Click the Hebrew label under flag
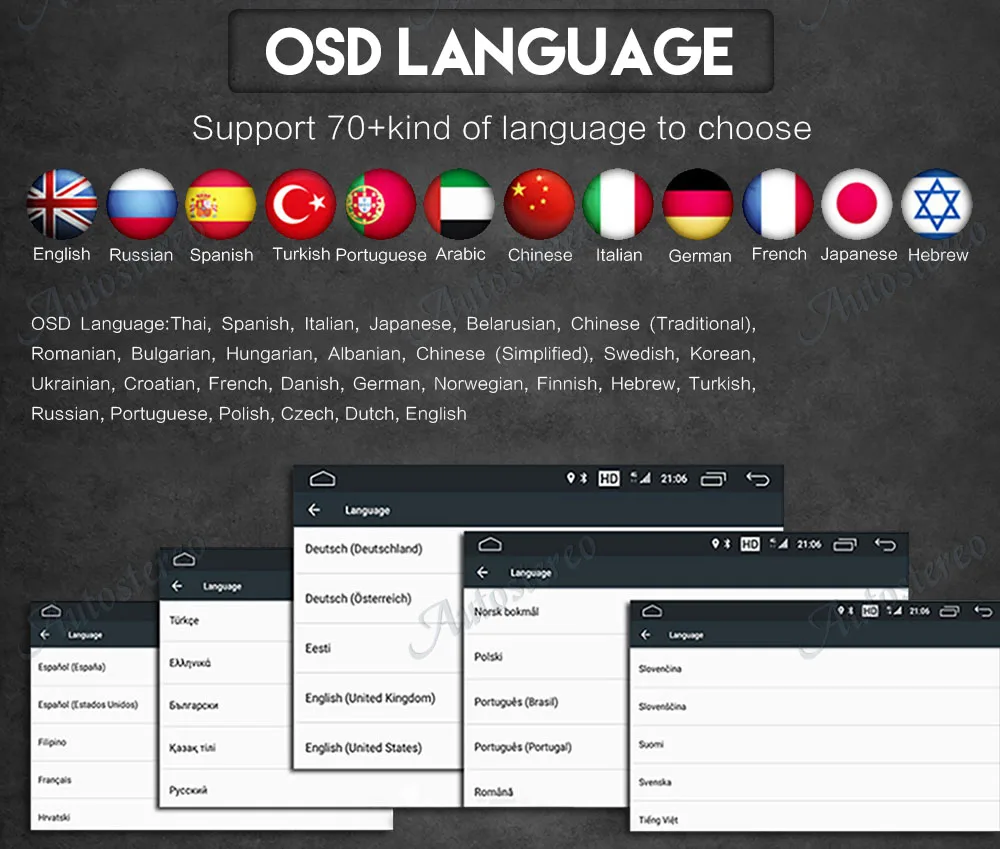Viewport: 1000px width, 849px height. tap(938, 255)
